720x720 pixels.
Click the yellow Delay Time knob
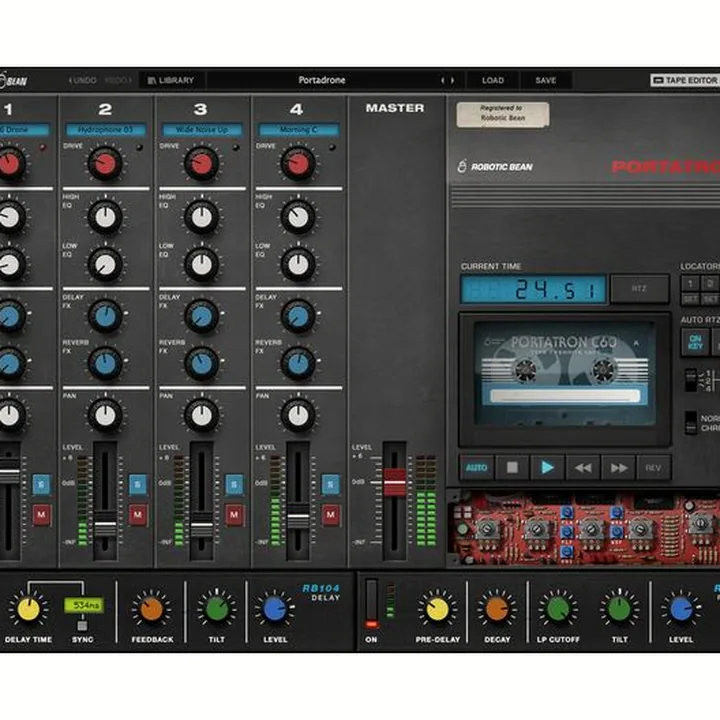pyautogui.click(x=28, y=608)
